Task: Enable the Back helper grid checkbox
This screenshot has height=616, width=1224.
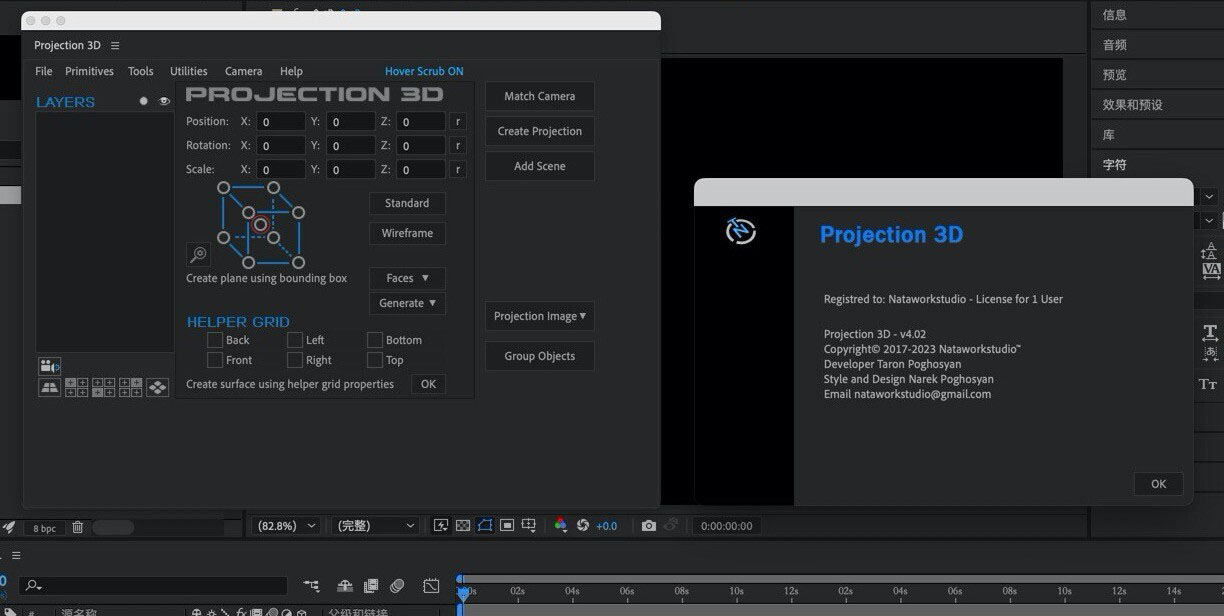Action: point(215,340)
